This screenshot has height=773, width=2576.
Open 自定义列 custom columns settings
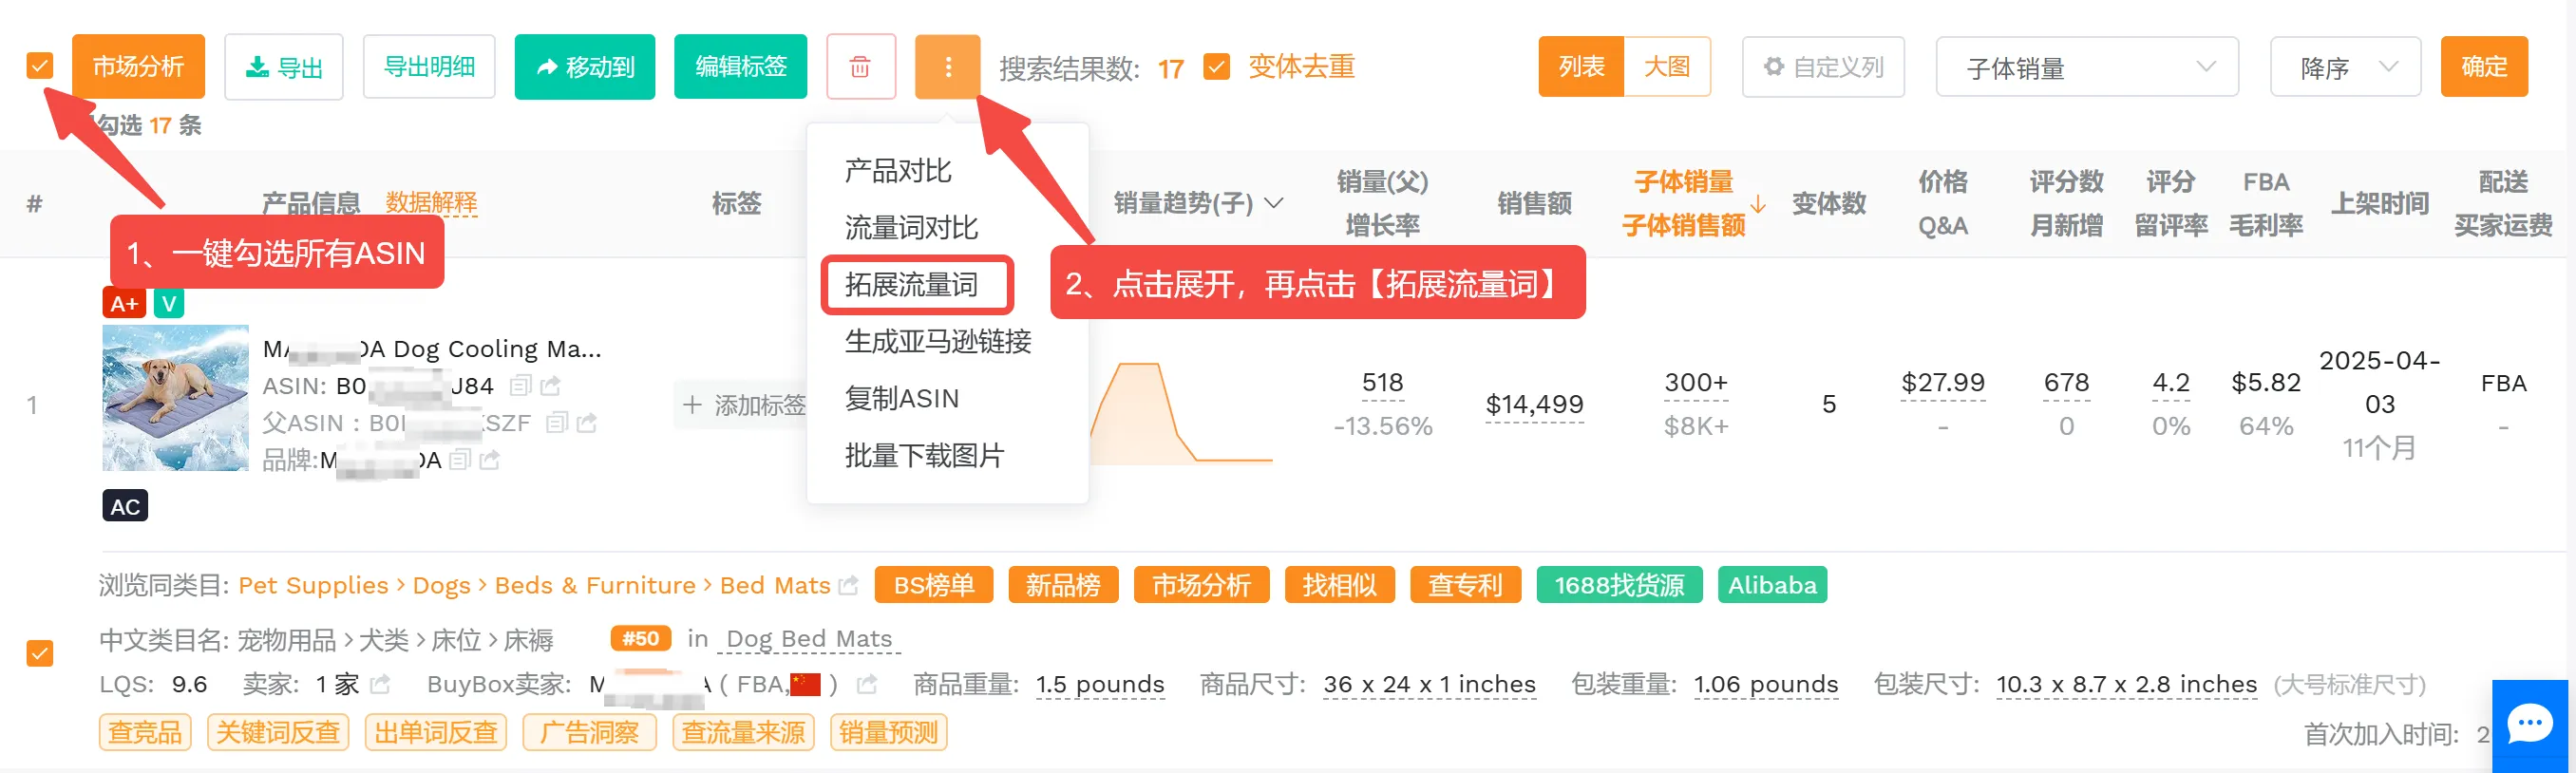[1823, 67]
